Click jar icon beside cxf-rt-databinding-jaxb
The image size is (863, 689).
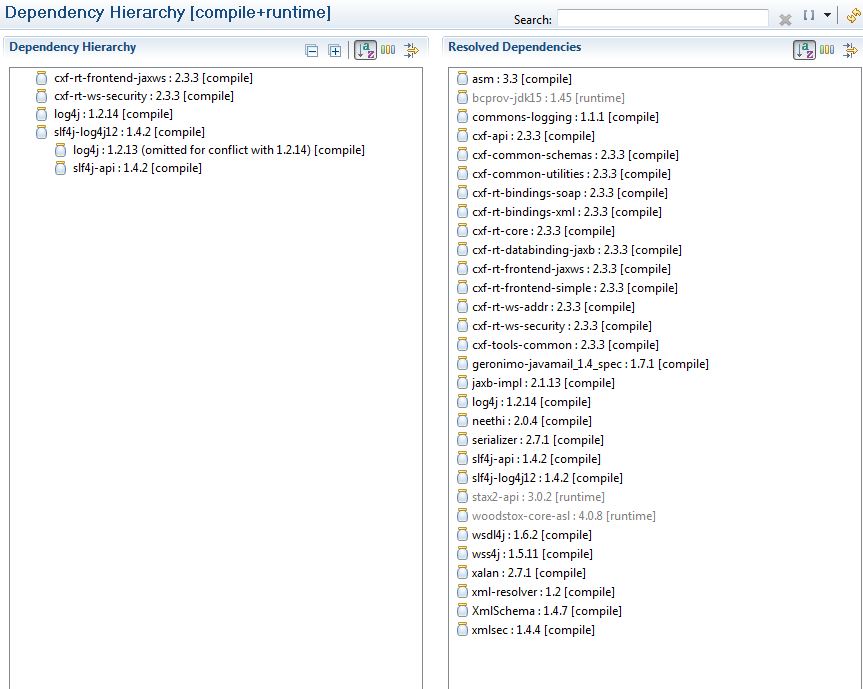[x=462, y=250]
